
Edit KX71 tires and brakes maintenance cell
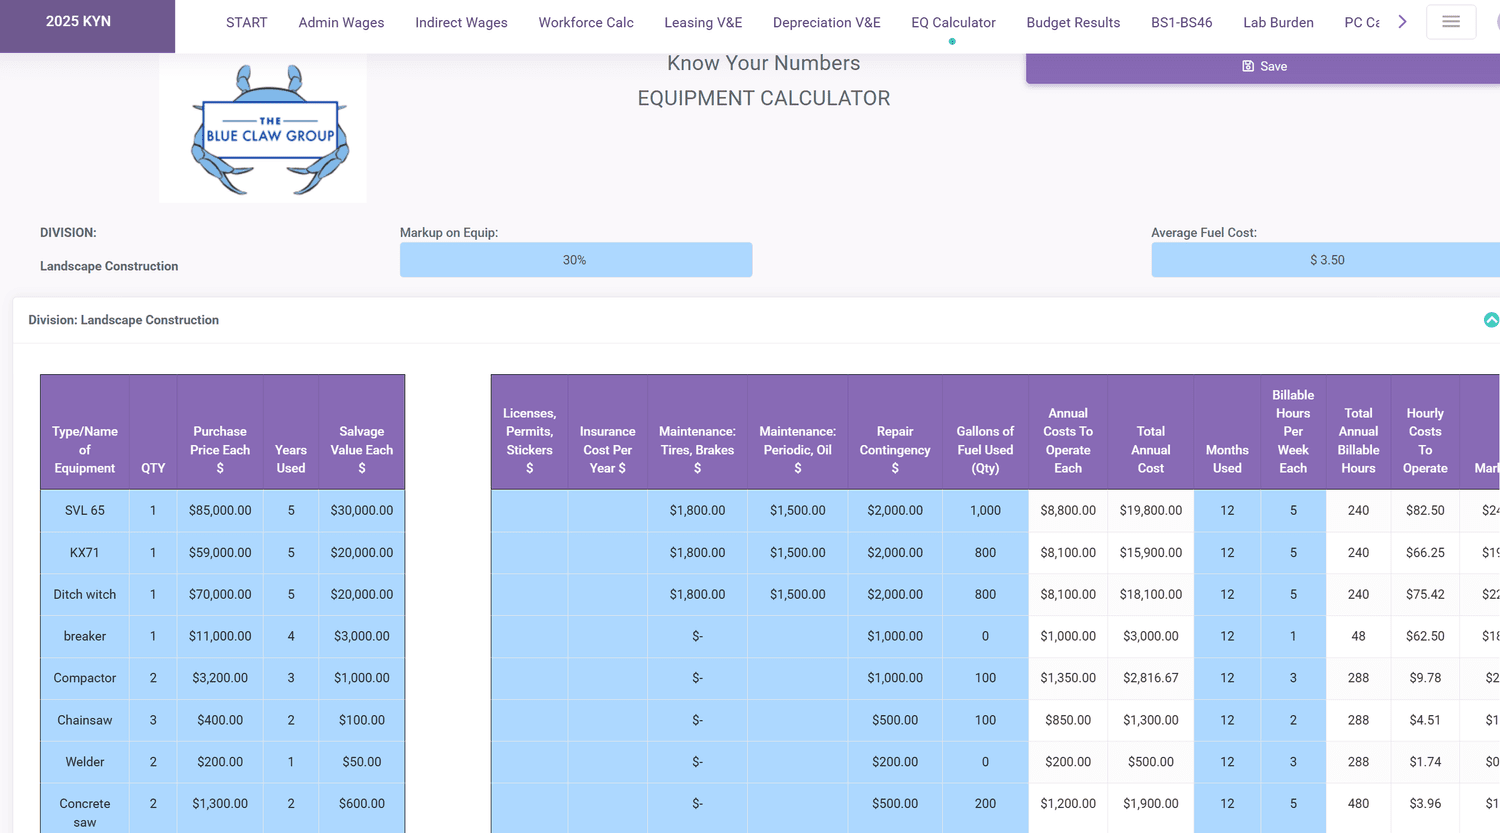697,553
